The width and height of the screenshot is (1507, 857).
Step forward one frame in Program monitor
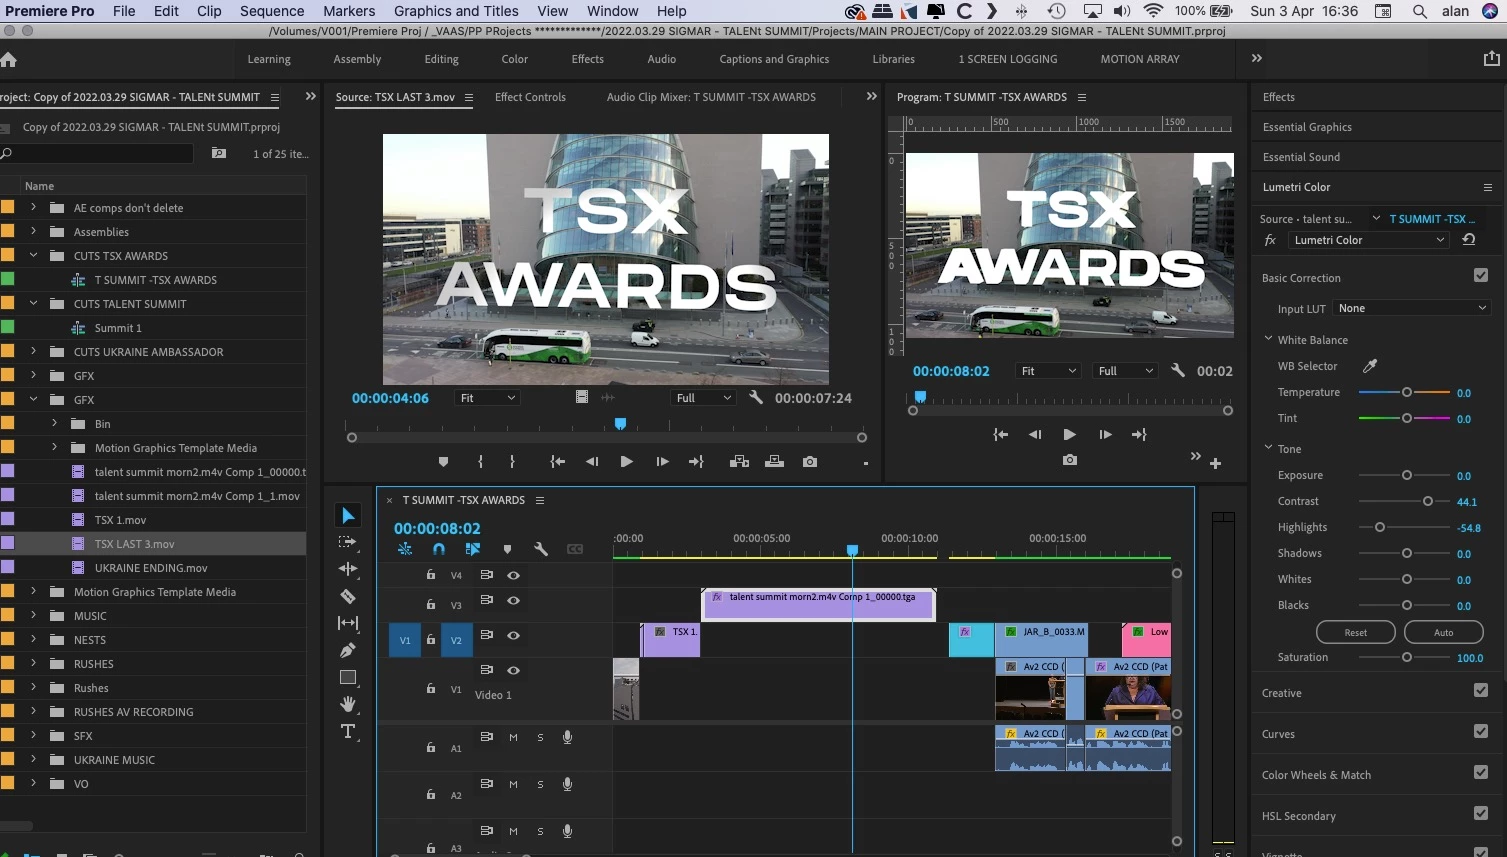click(x=1105, y=434)
